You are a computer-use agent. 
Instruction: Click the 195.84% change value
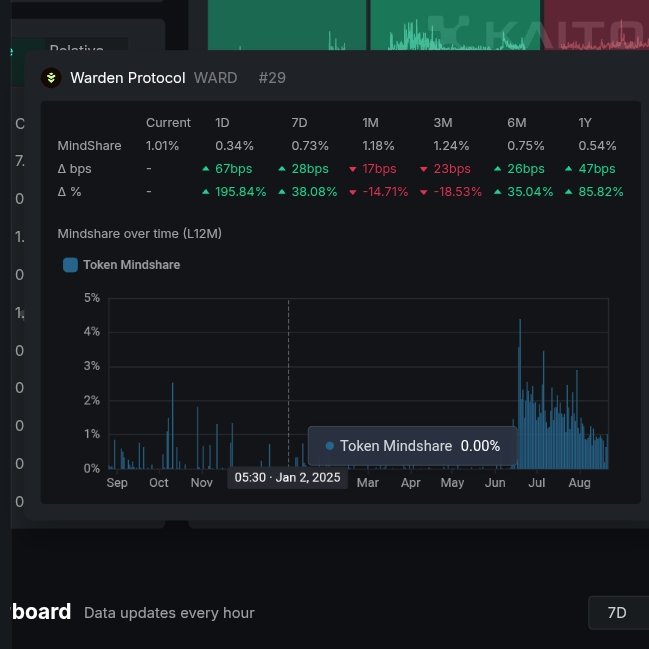(240, 192)
